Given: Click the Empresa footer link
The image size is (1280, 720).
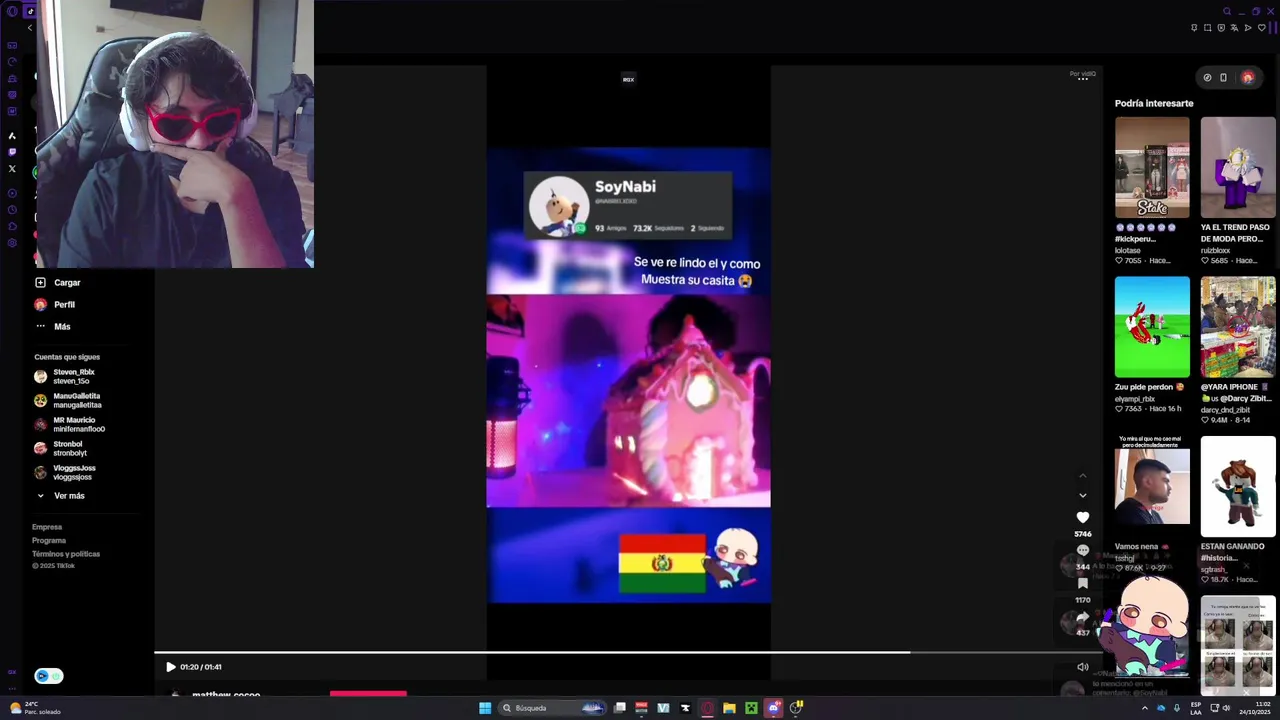Looking at the screenshot, I should coord(47,527).
